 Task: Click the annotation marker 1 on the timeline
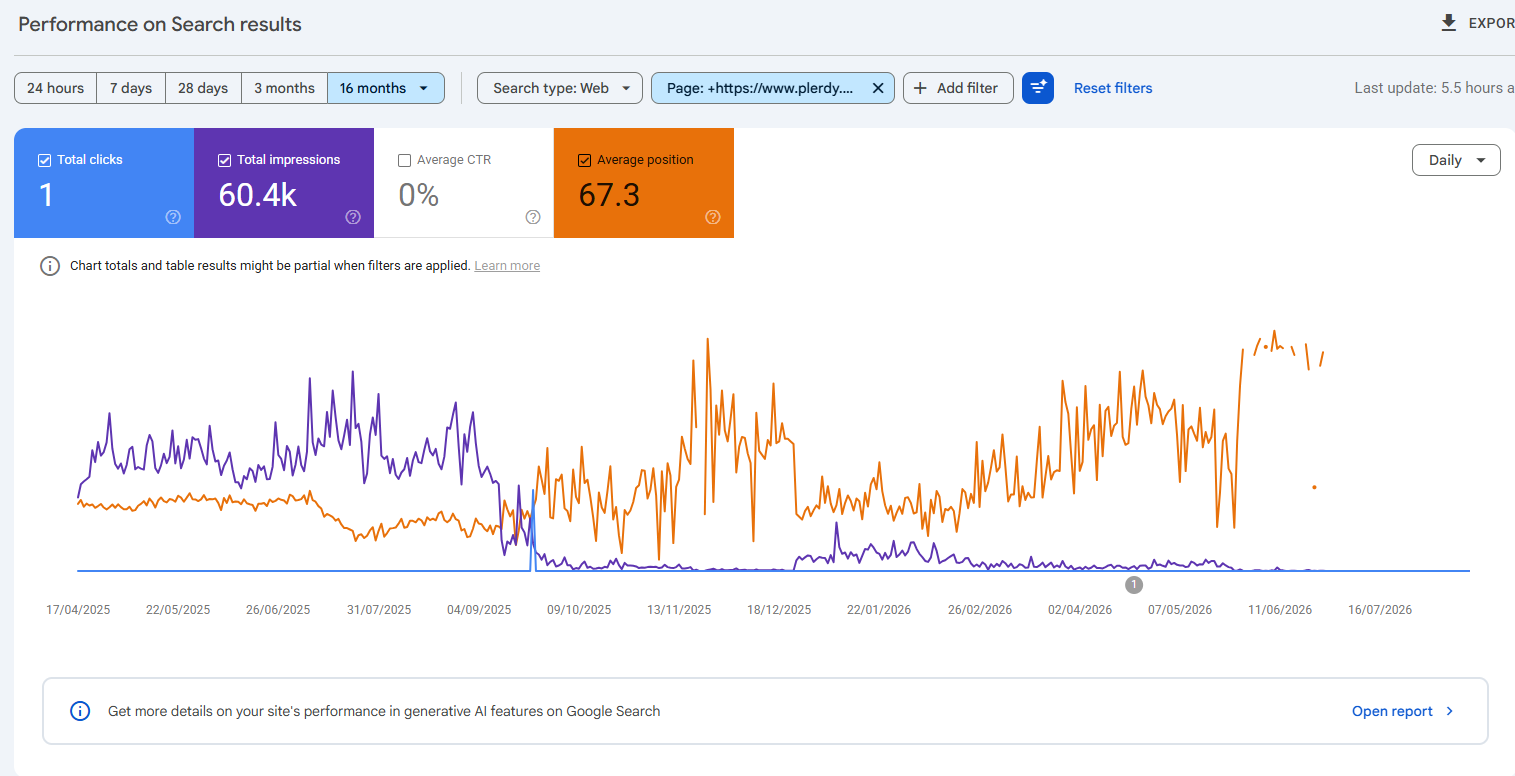click(1133, 585)
